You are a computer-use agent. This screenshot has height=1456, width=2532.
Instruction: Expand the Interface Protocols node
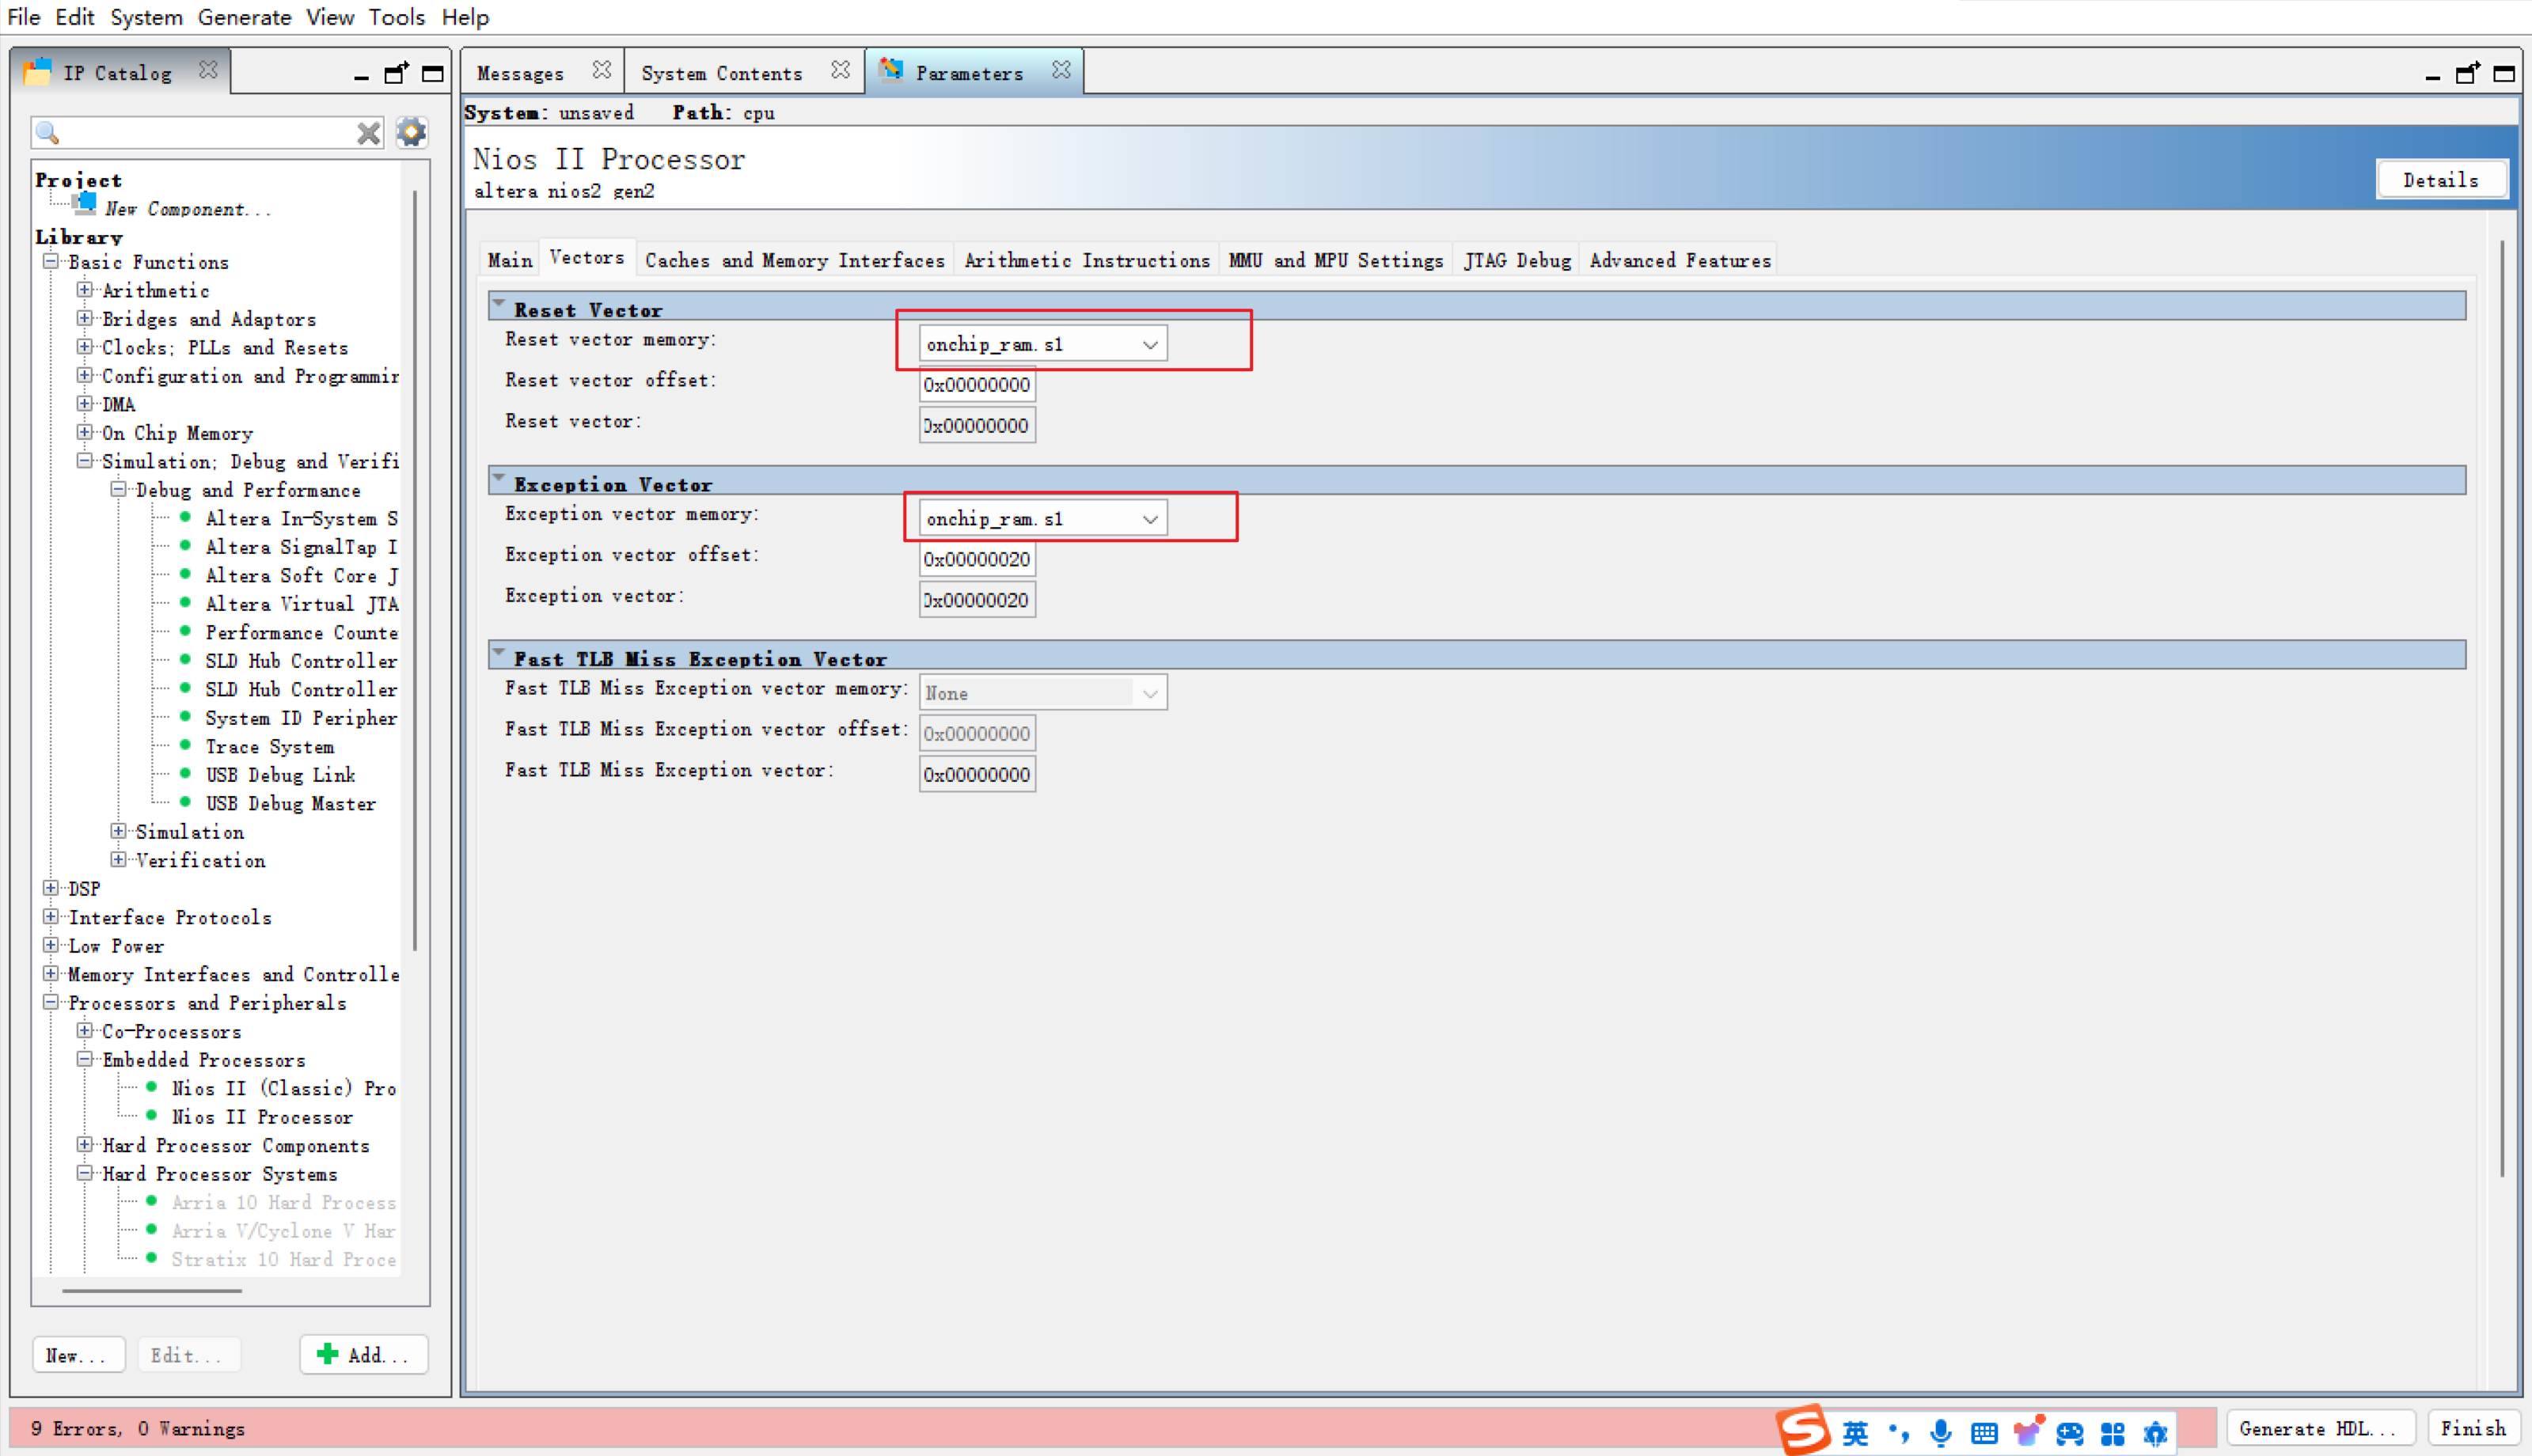pos(50,916)
